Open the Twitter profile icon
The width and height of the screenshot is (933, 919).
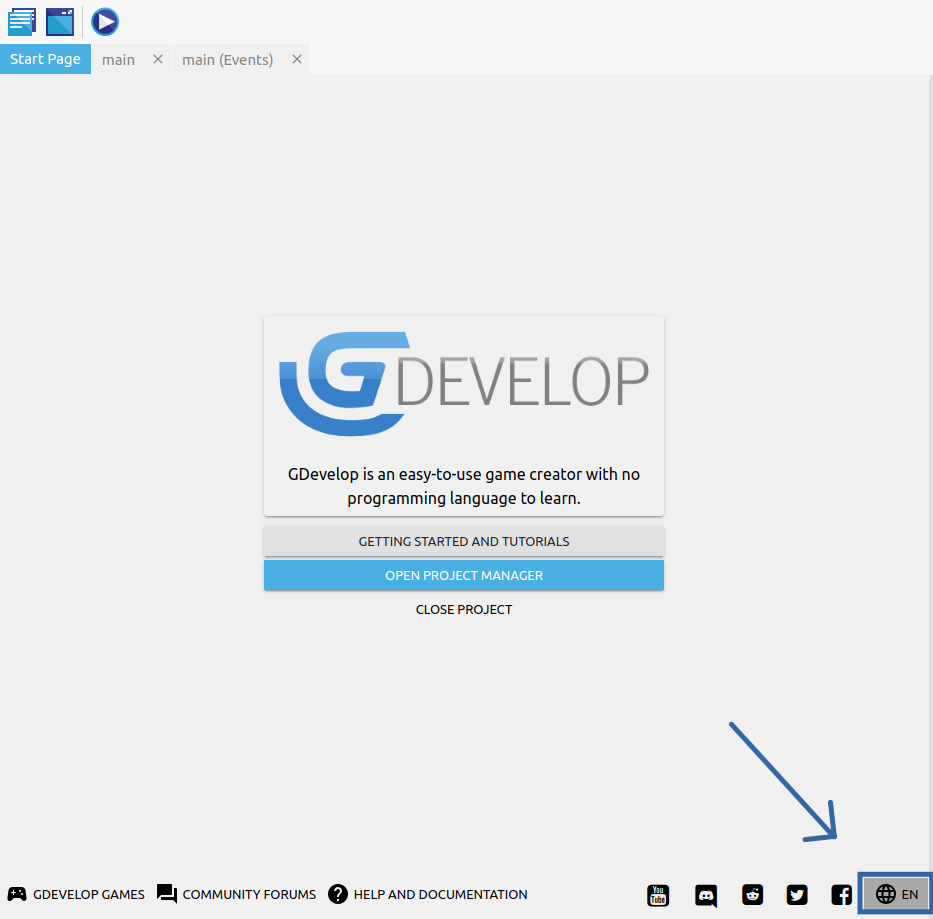[x=797, y=895]
